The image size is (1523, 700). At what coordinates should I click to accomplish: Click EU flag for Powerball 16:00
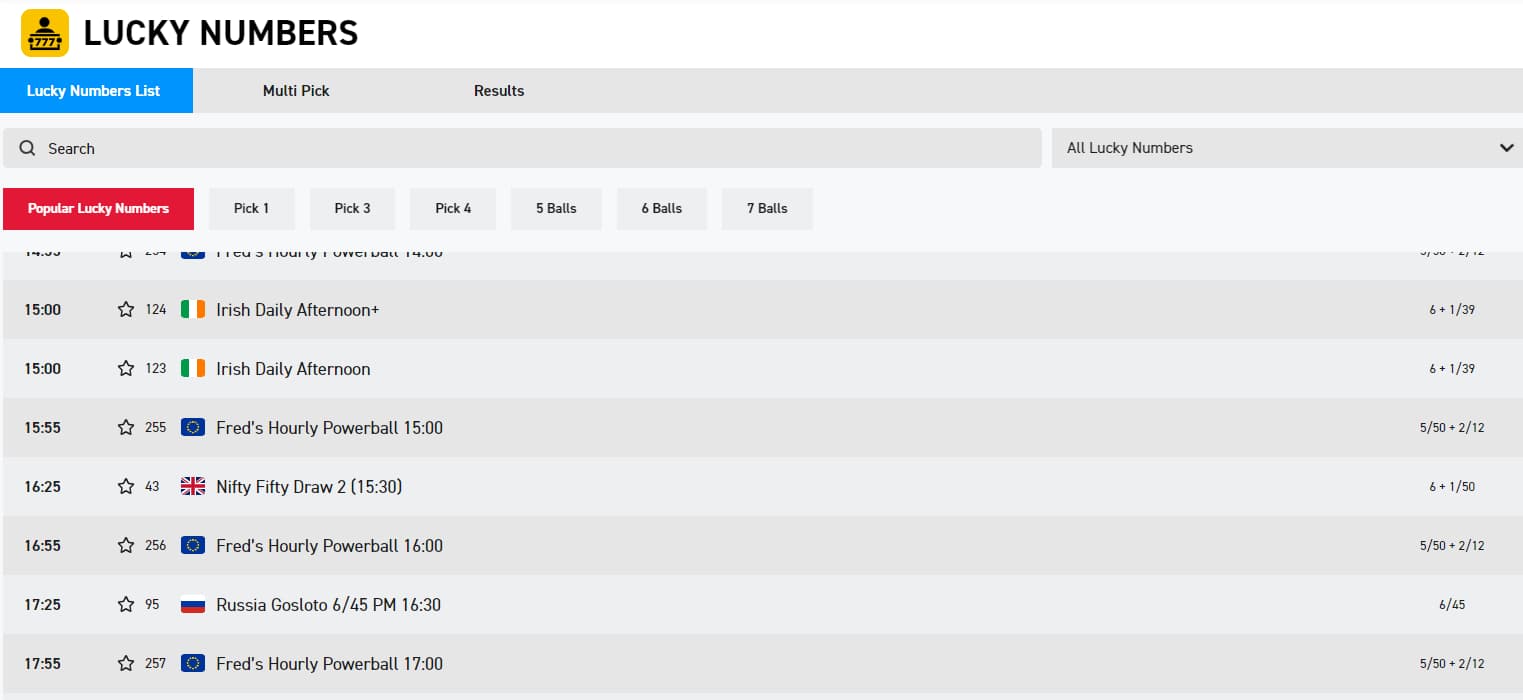click(x=193, y=546)
